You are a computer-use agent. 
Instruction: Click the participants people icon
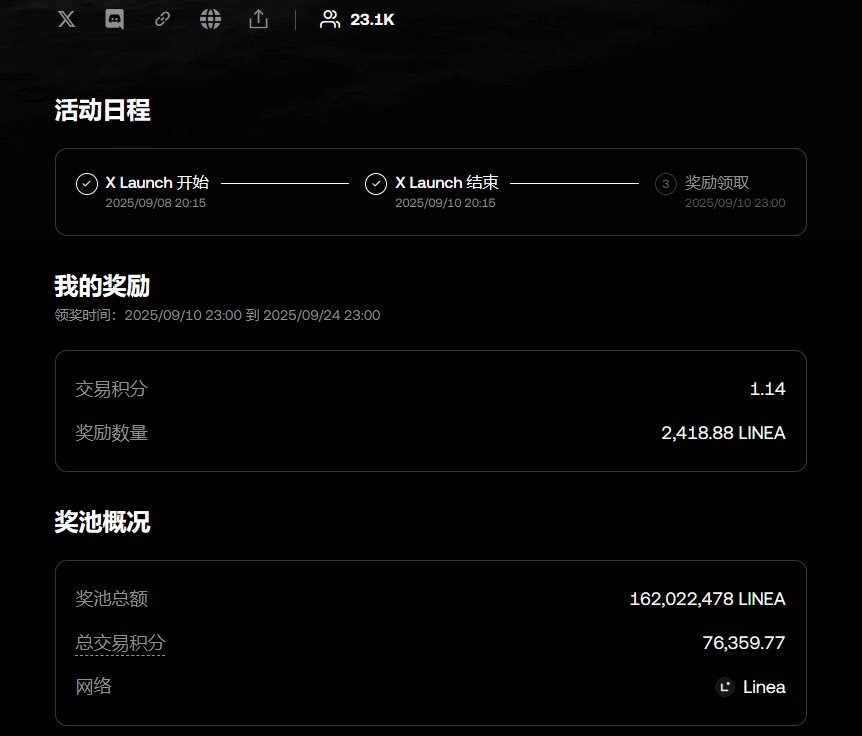point(330,19)
